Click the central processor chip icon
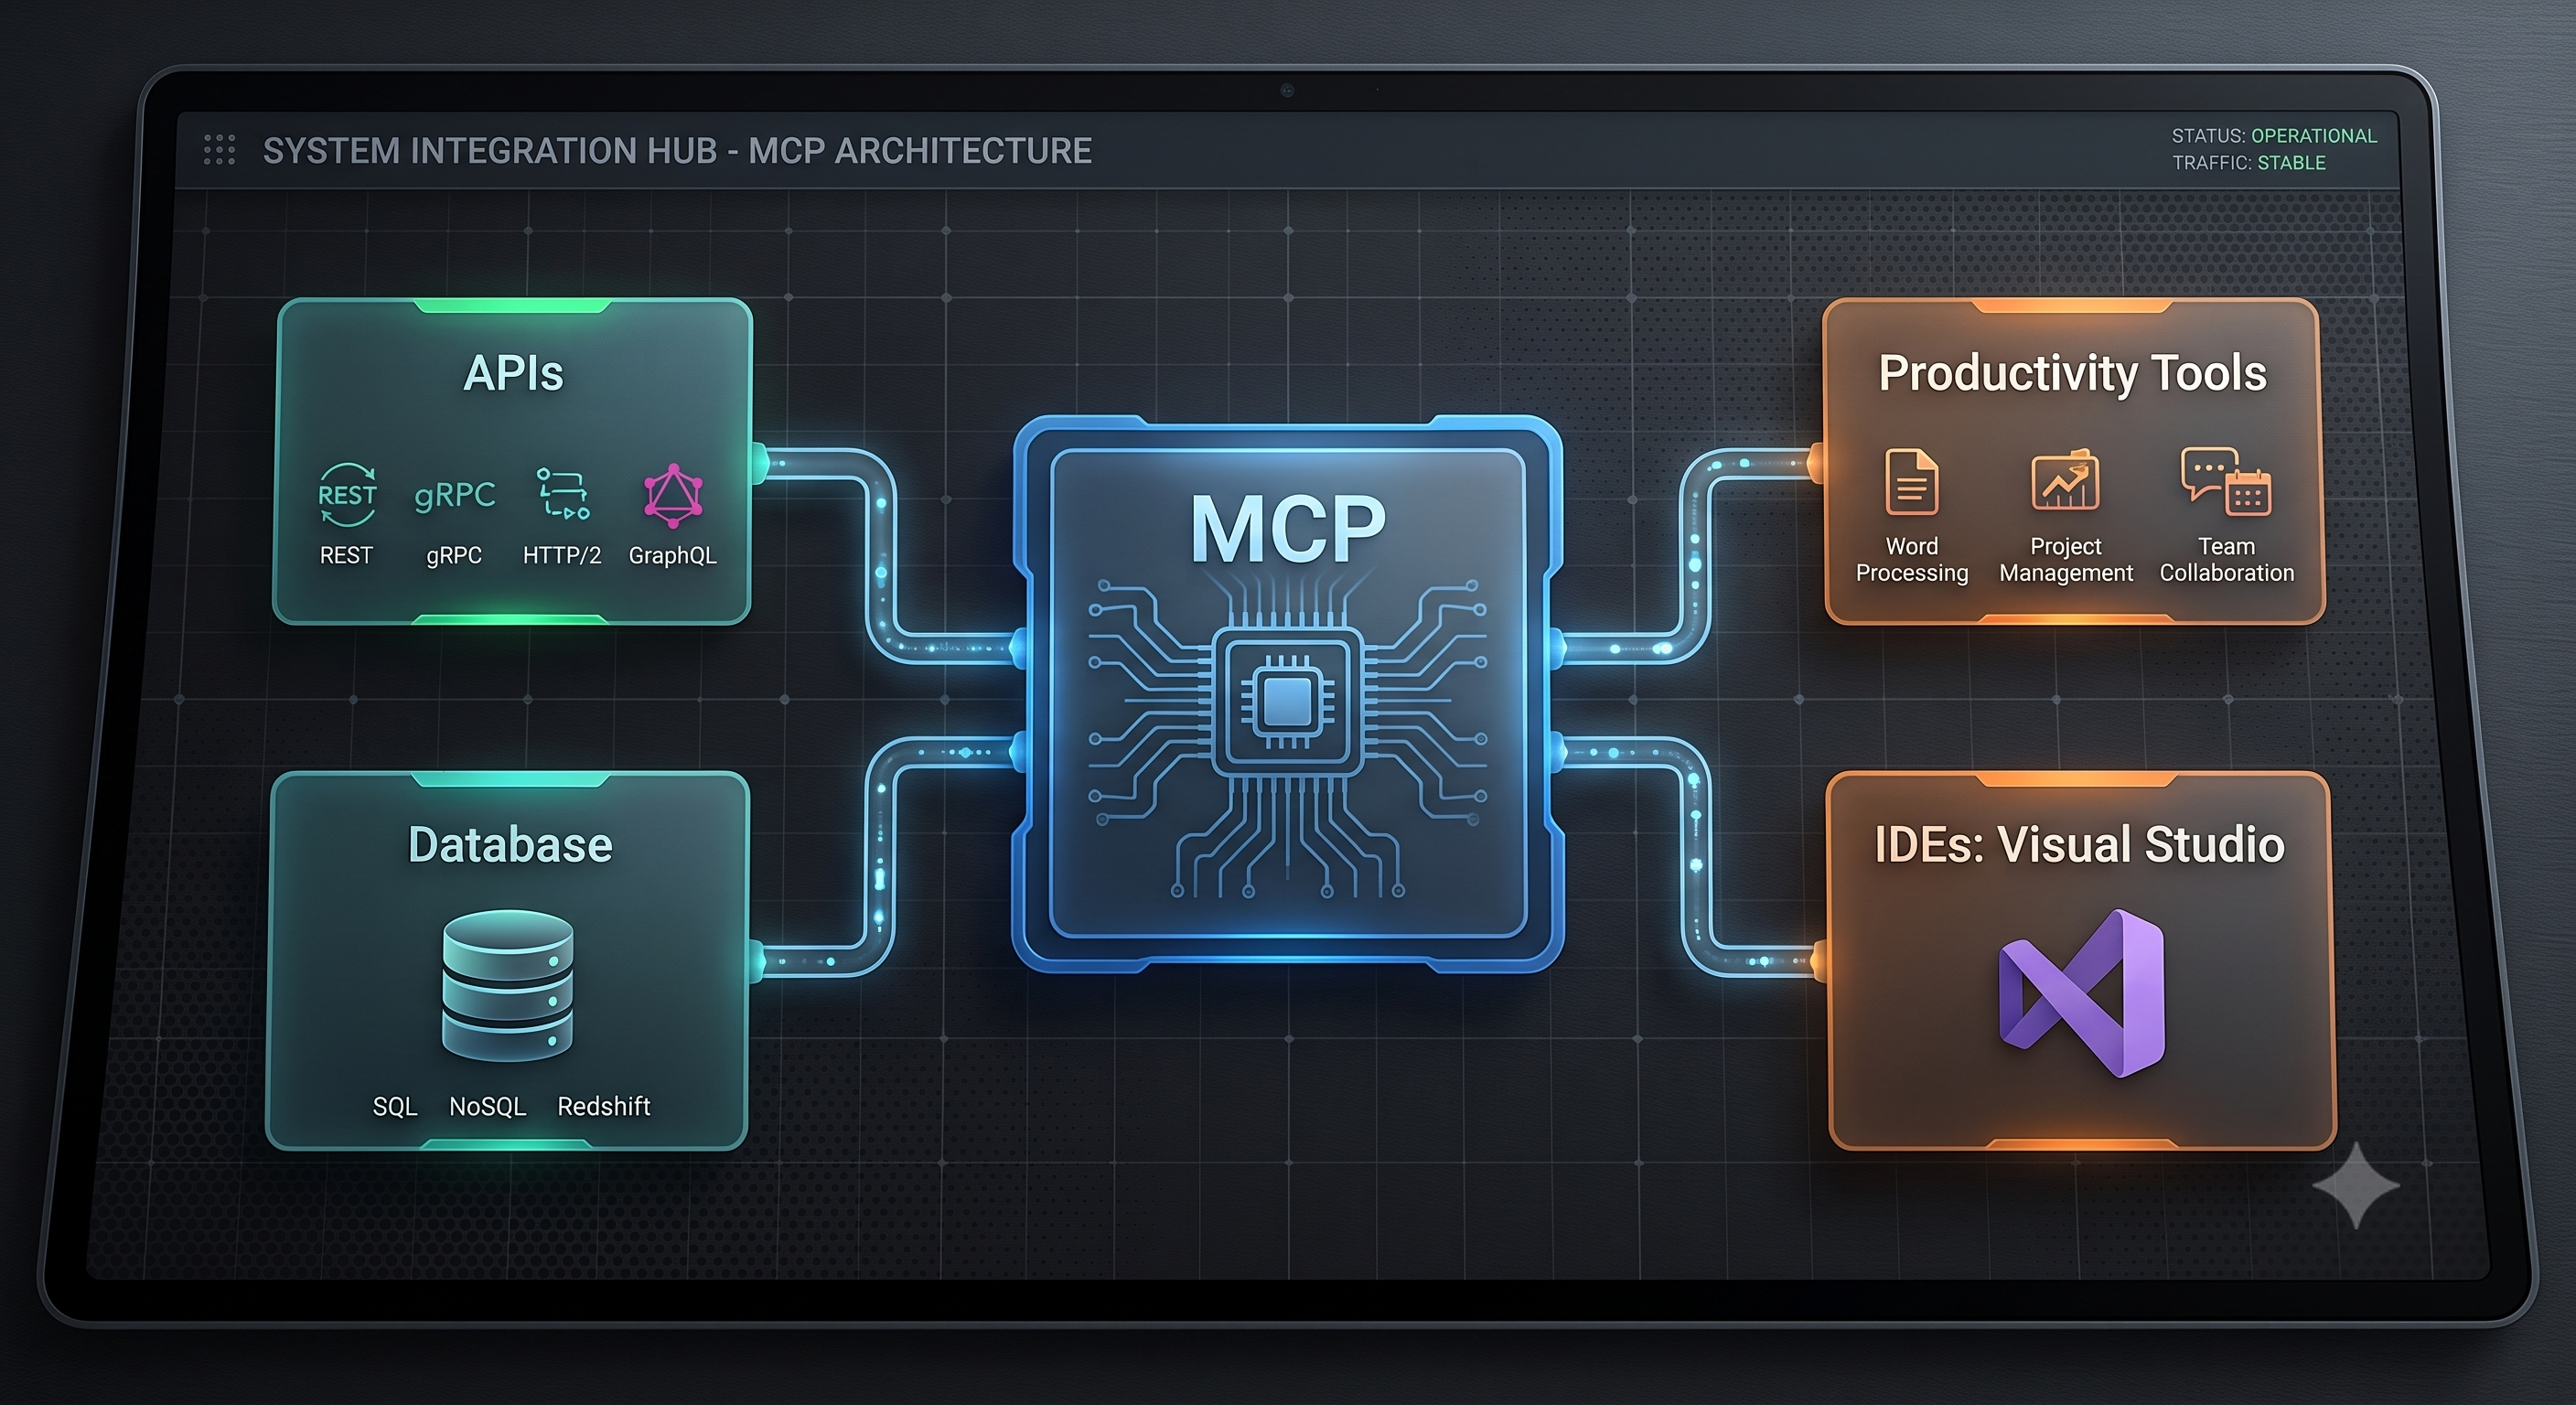Screen dimensions: 2576x1405 click(1287, 702)
